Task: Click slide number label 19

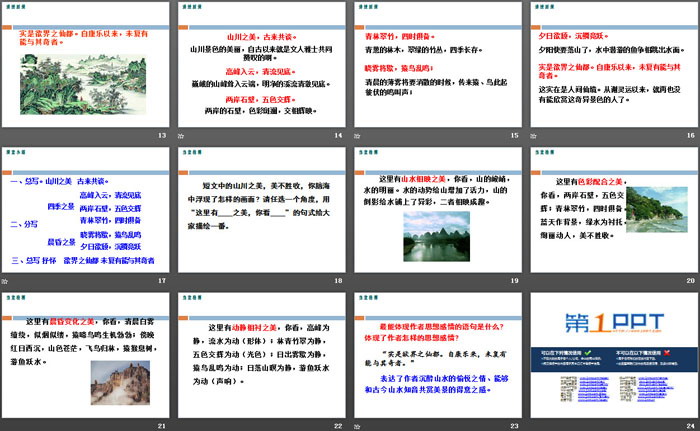Action: (x=515, y=280)
